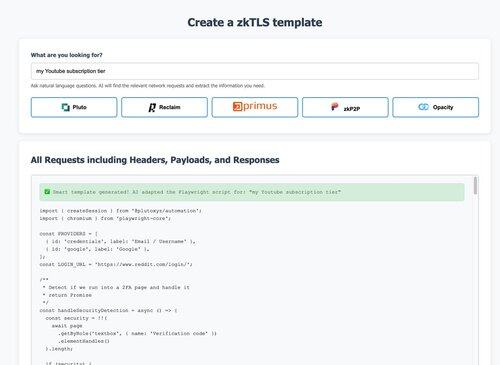Click the Pluto logo icon
This screenshot has width=500, height=365.
click(65, 107)
